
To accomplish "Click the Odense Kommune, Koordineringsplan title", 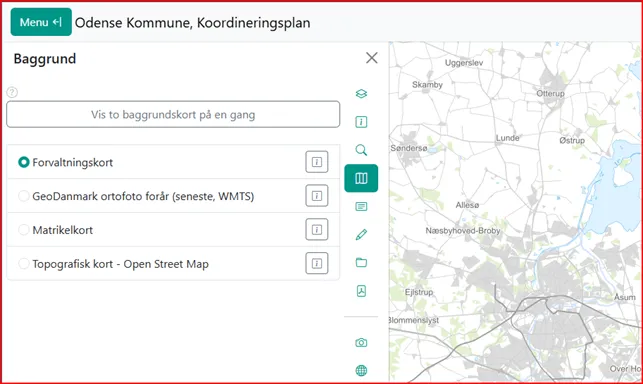I will point(192,23).
